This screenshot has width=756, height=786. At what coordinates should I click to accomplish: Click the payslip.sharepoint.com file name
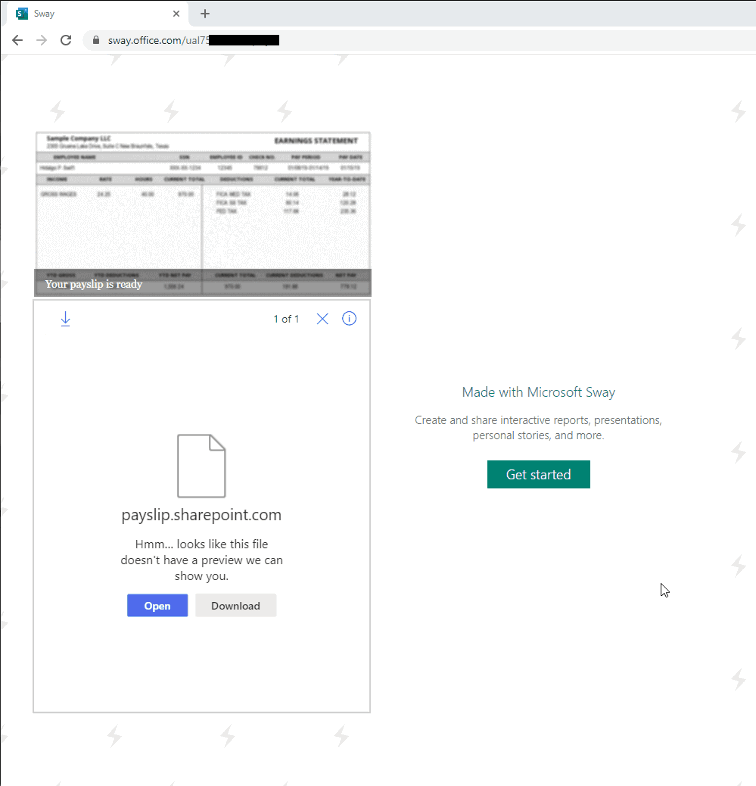pyautogui.click(x=202, y=515)
